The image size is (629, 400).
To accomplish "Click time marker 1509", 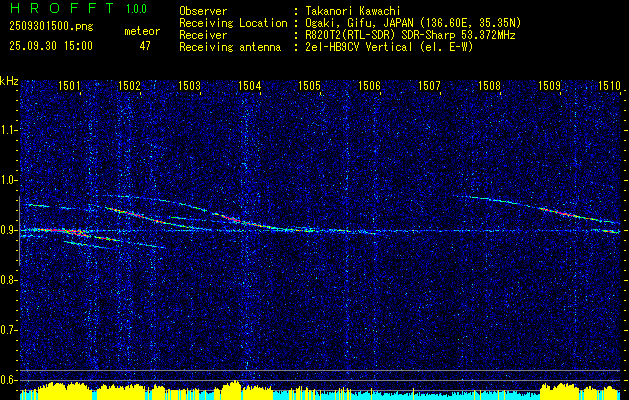I will point(550,85).
